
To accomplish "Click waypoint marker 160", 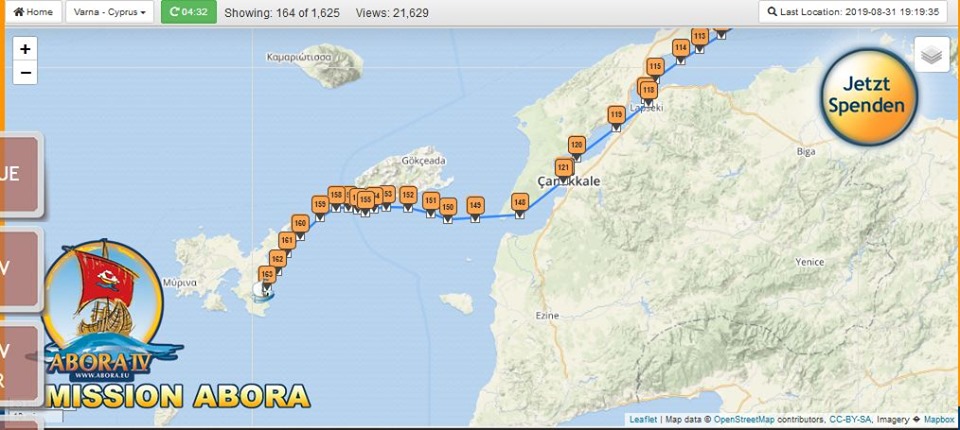I will click(300, 224).
